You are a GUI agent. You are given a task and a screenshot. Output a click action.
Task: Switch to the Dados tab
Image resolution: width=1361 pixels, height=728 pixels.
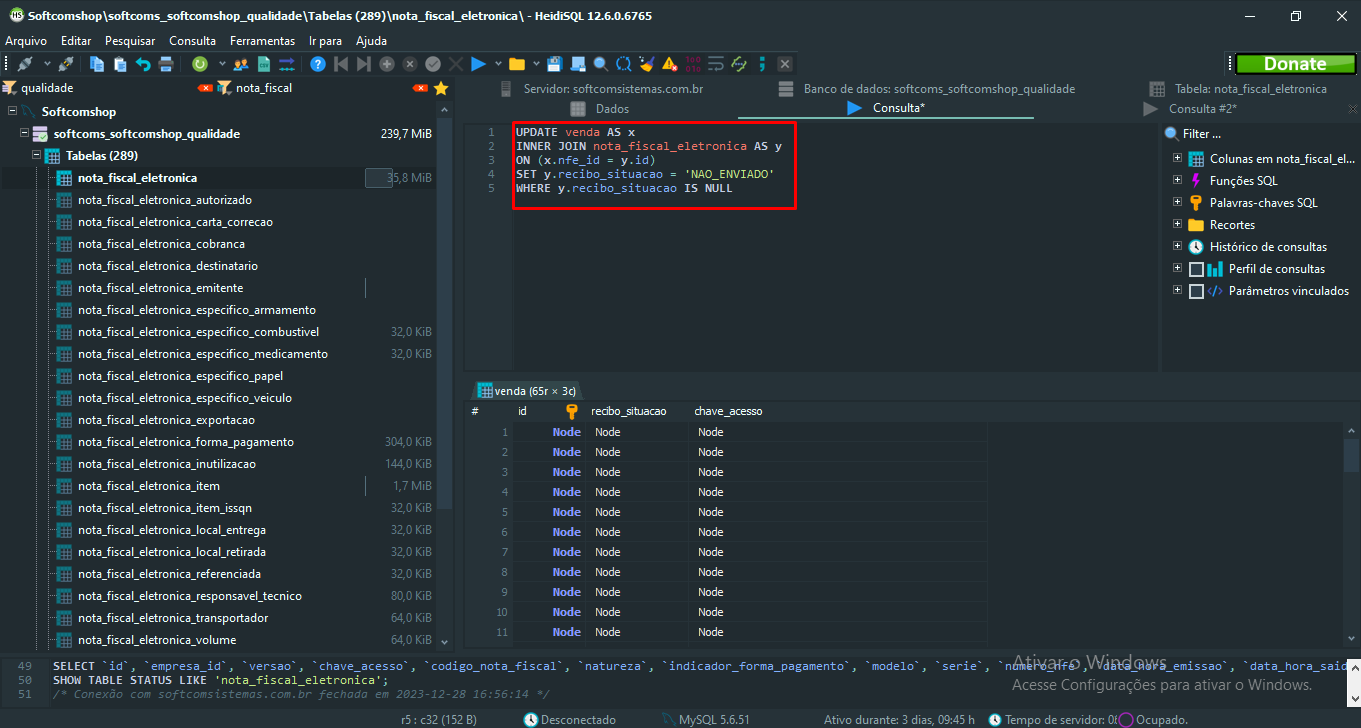coord(612,108)
